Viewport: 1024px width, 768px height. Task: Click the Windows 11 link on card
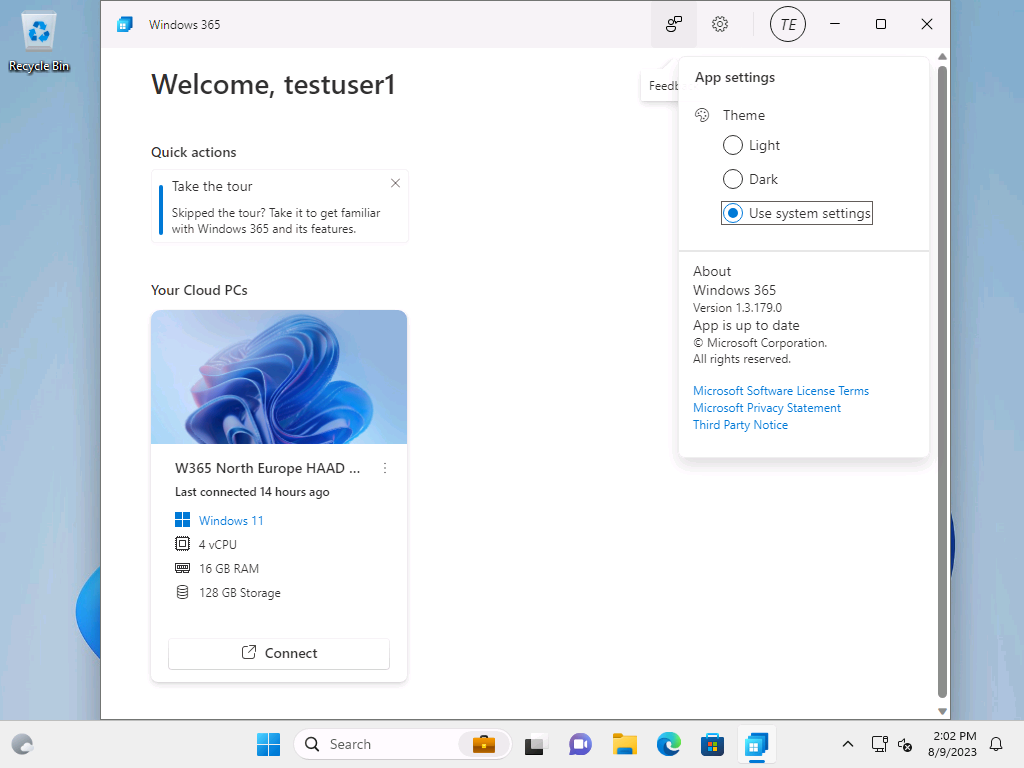pos(231,520)
